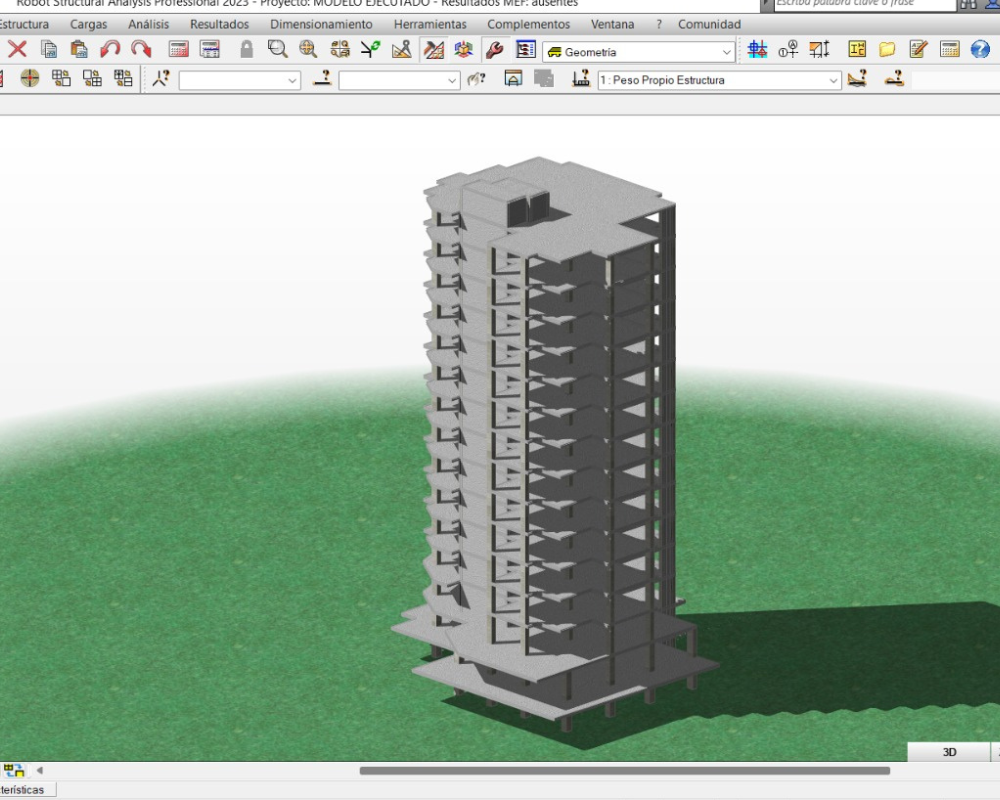Open the Peso Propio Estructura load case dropdown
The image size is (1000, 800).
point(834,81)
